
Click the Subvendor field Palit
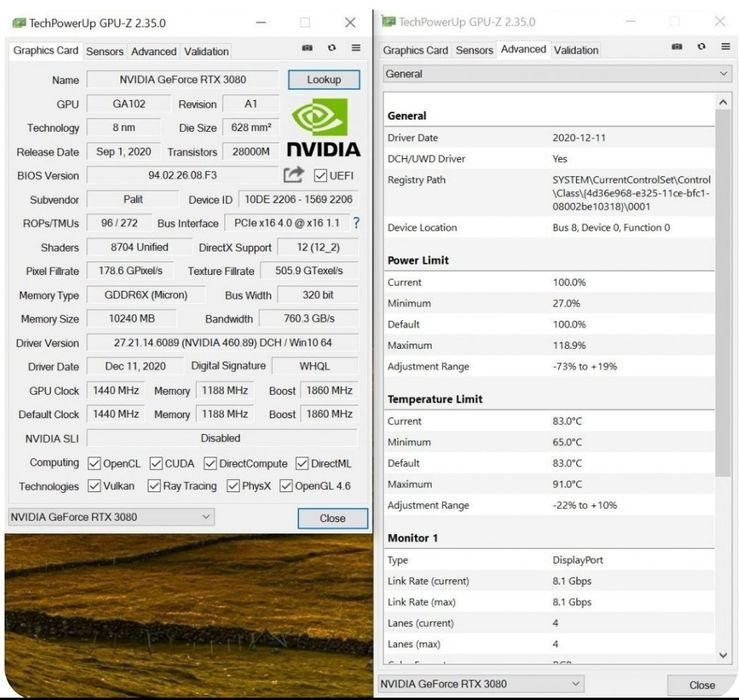[x=133, y=199]
